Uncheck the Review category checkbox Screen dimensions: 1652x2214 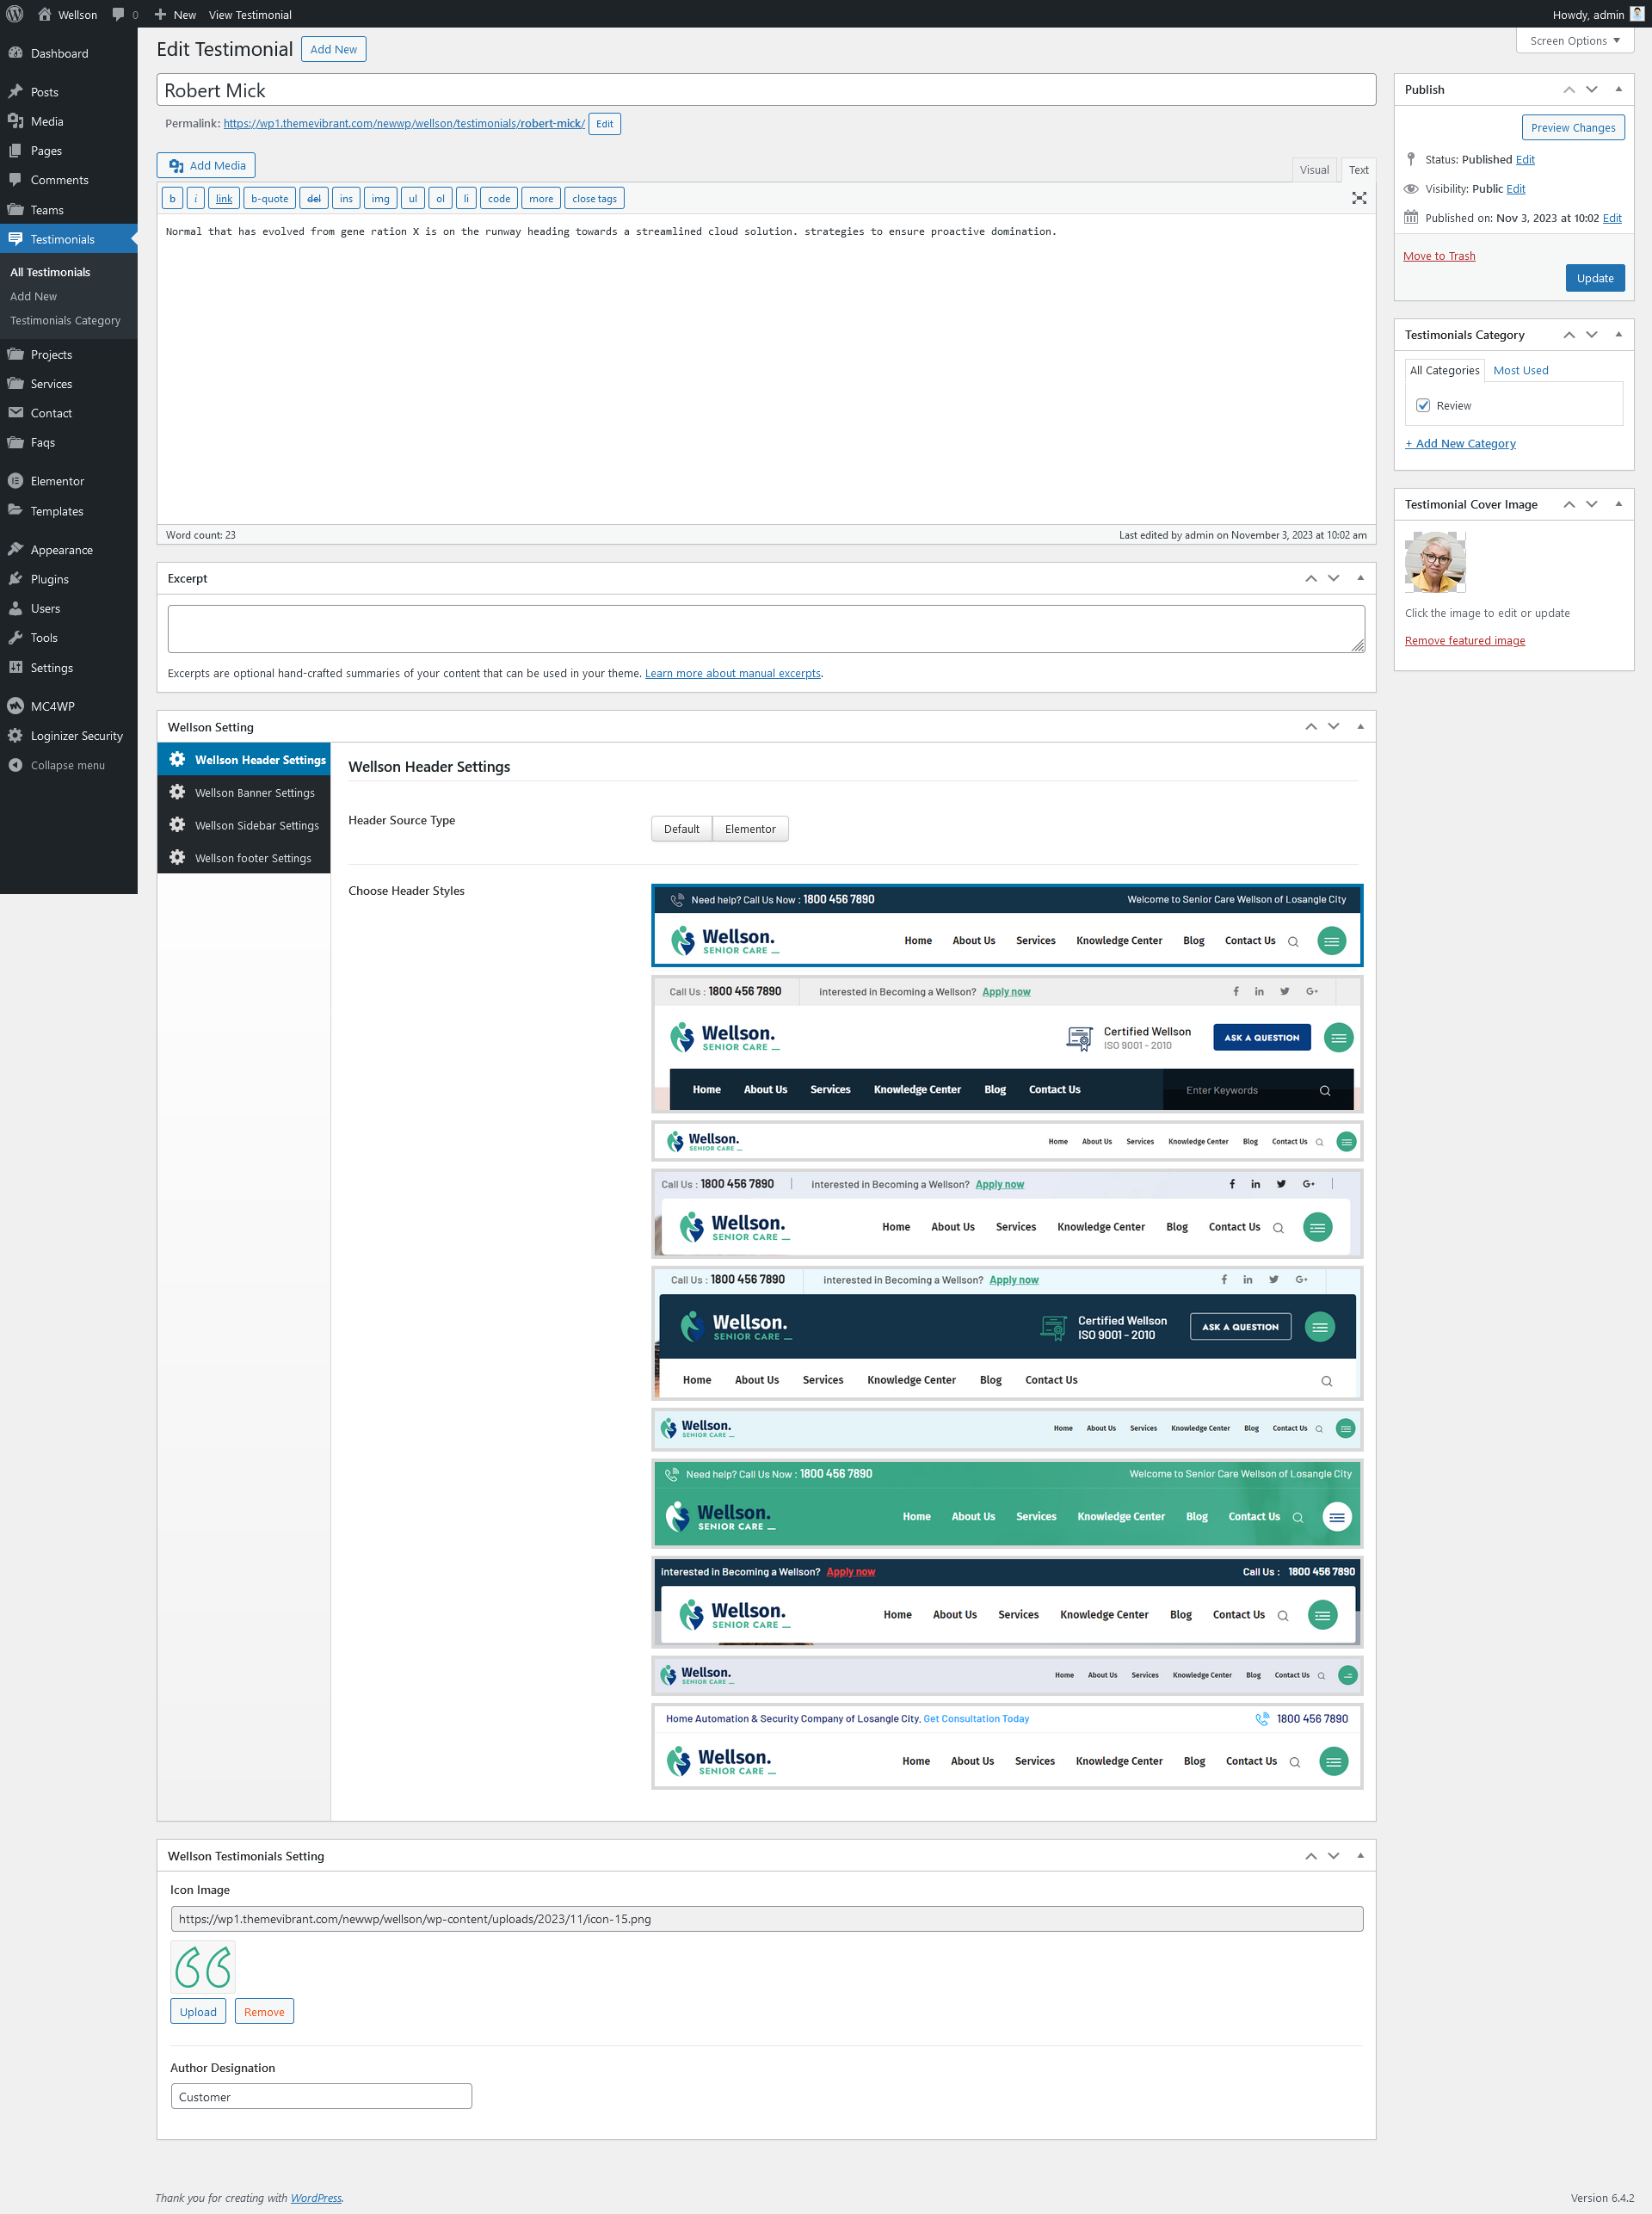(1422, 405)
